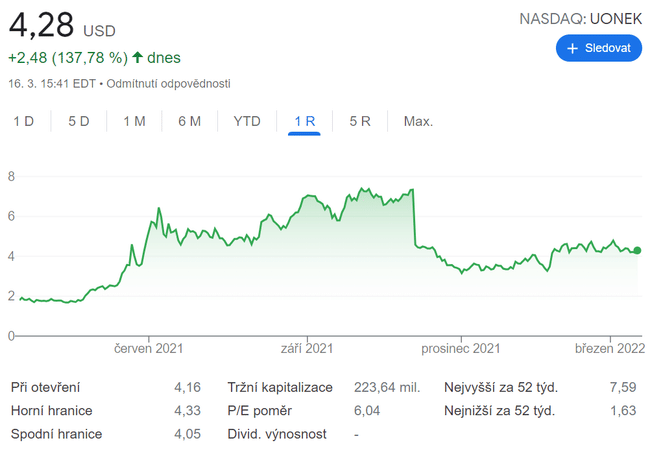Show the 1 M chart range
The width and height of the screenshot is (650, 460).
(x=134, y=121)
